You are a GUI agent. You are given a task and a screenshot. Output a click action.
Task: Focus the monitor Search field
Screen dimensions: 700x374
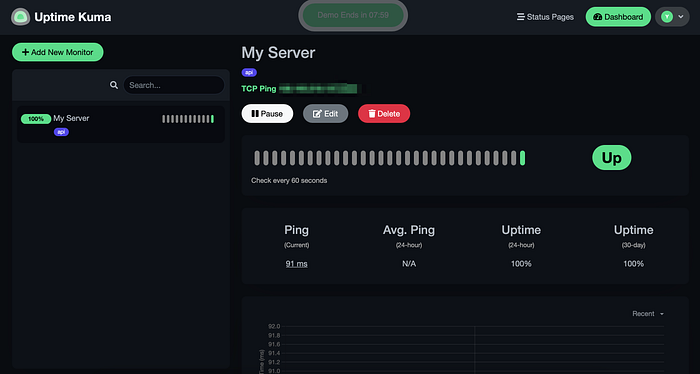point(174,85)
